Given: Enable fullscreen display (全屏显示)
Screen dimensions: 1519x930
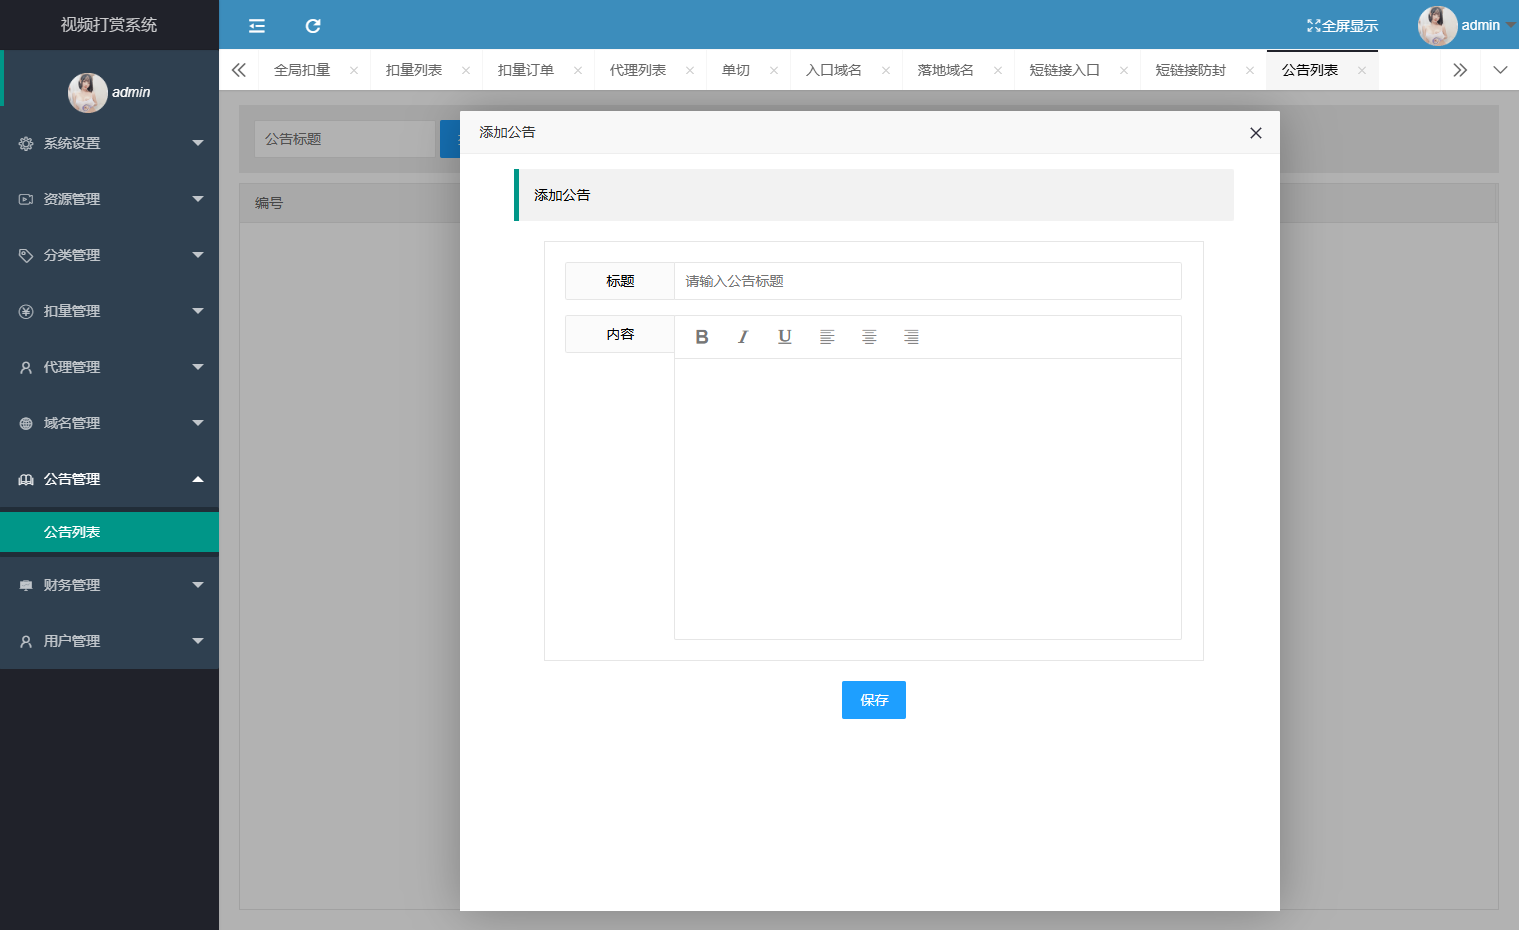Looking at the screenshot, I should point(1342,26).
